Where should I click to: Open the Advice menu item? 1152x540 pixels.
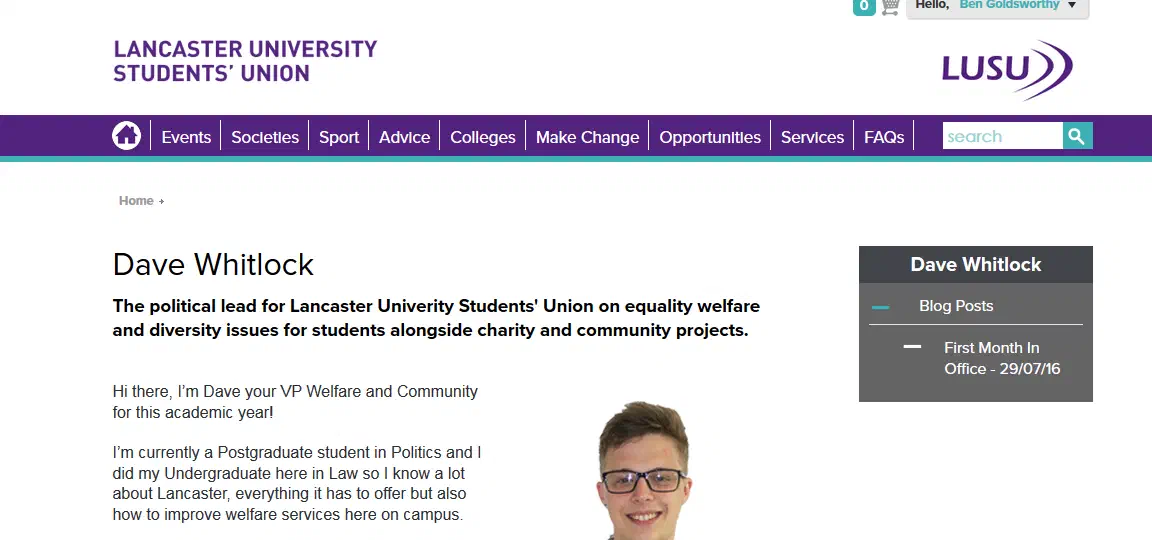tap(404, 137)
